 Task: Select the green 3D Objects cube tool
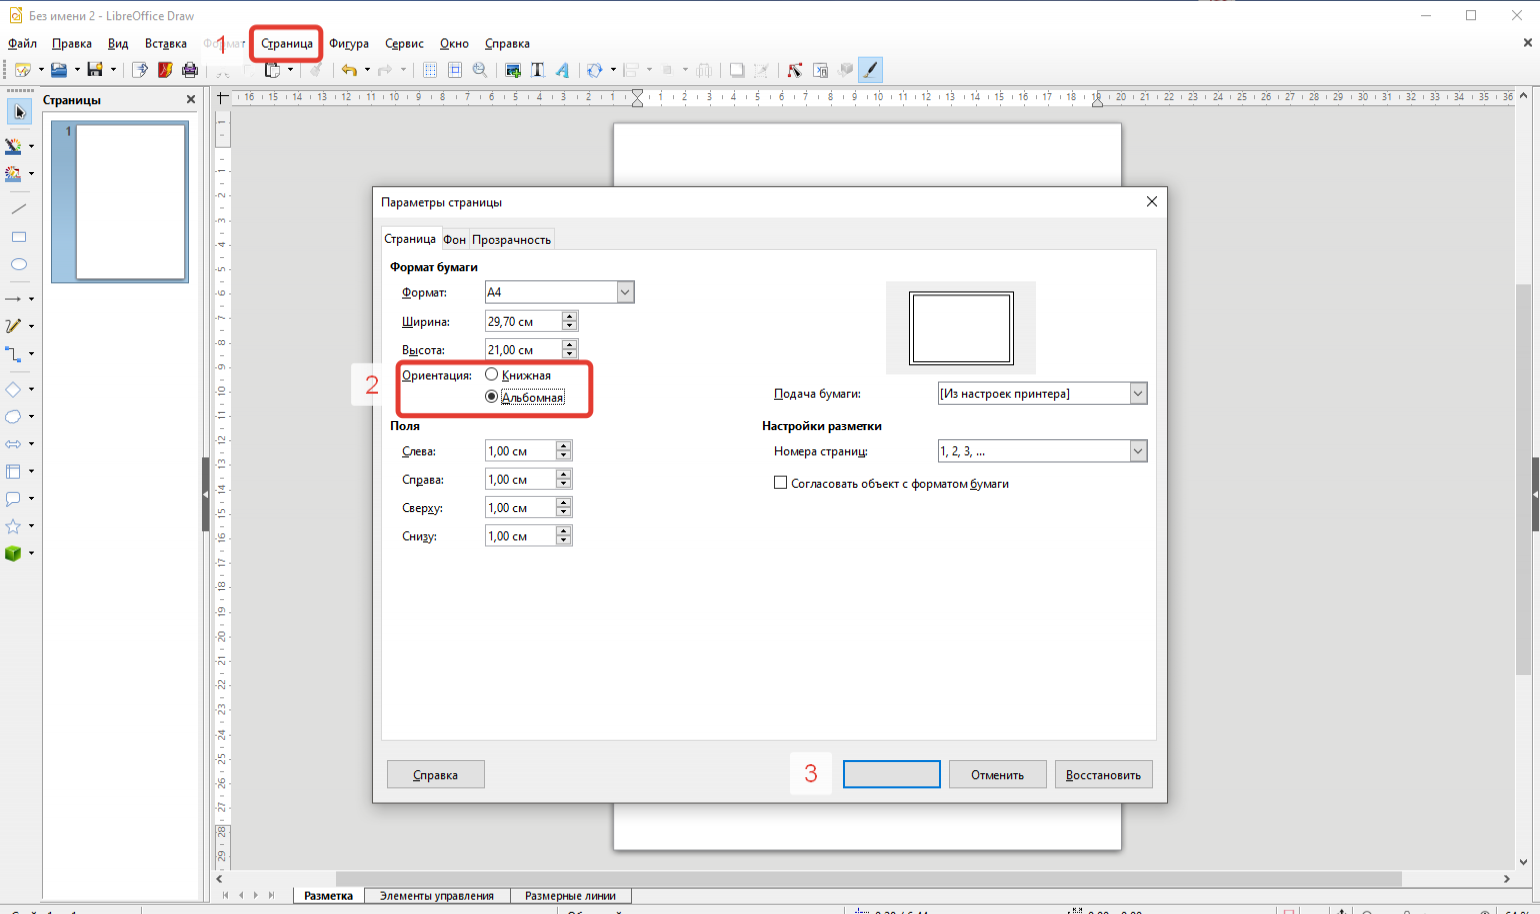click(14, 553)
